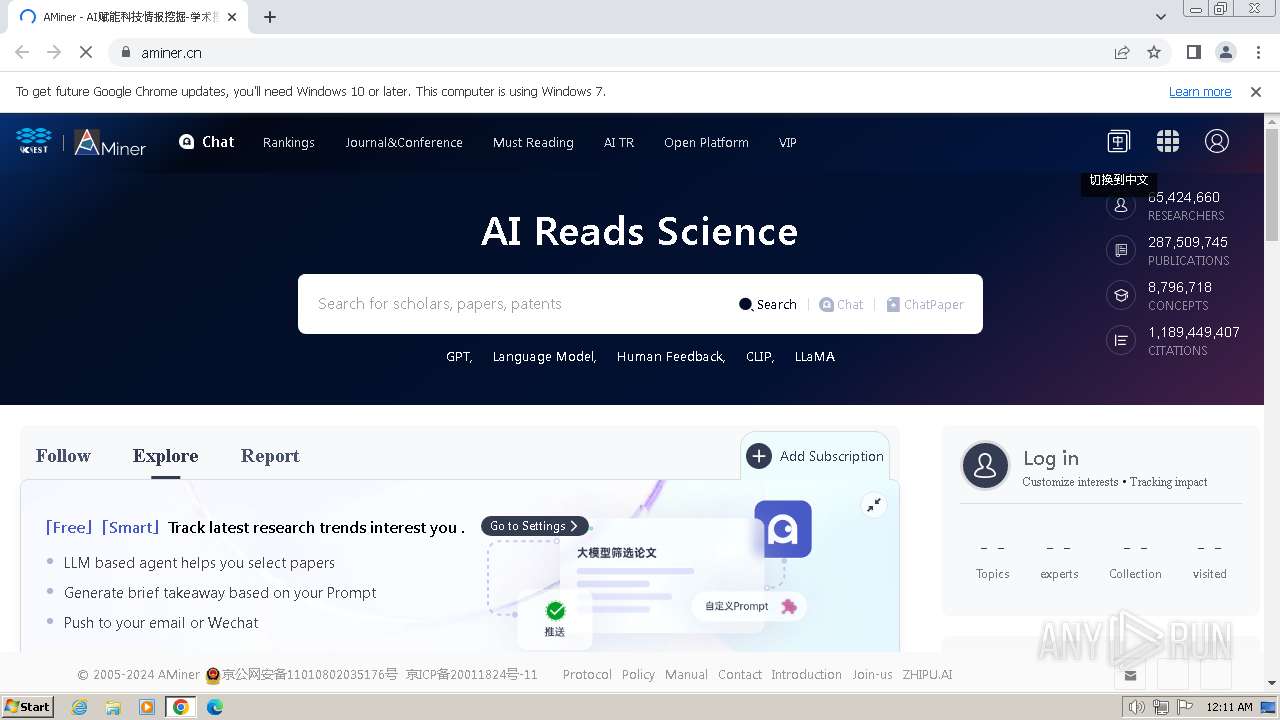Open the Introduction footer link
Screen dimensions: 1280x720
(806, 675)
